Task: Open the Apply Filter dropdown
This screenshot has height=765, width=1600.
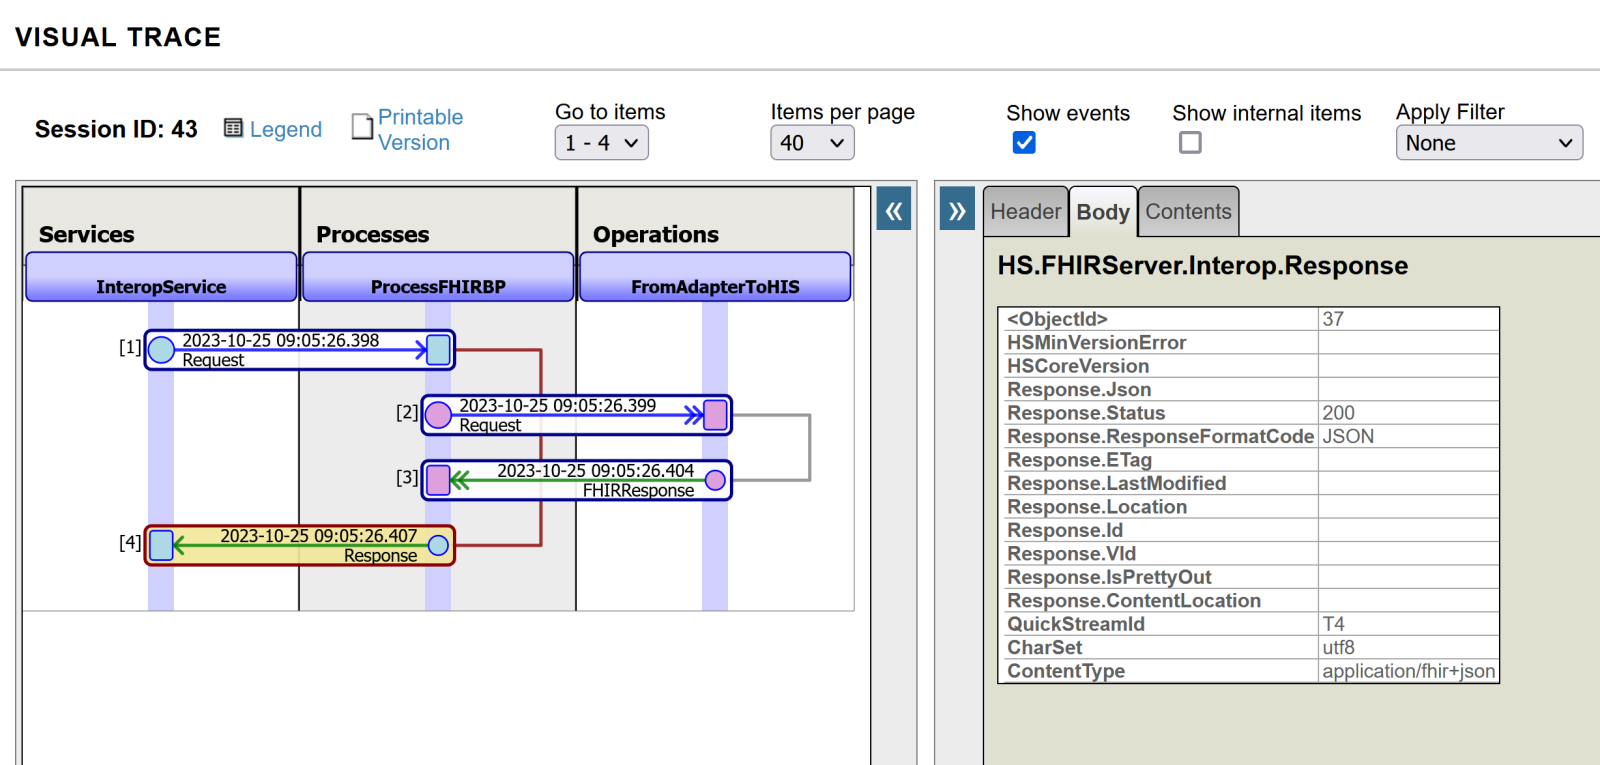Action: (x=1488, y=143)
